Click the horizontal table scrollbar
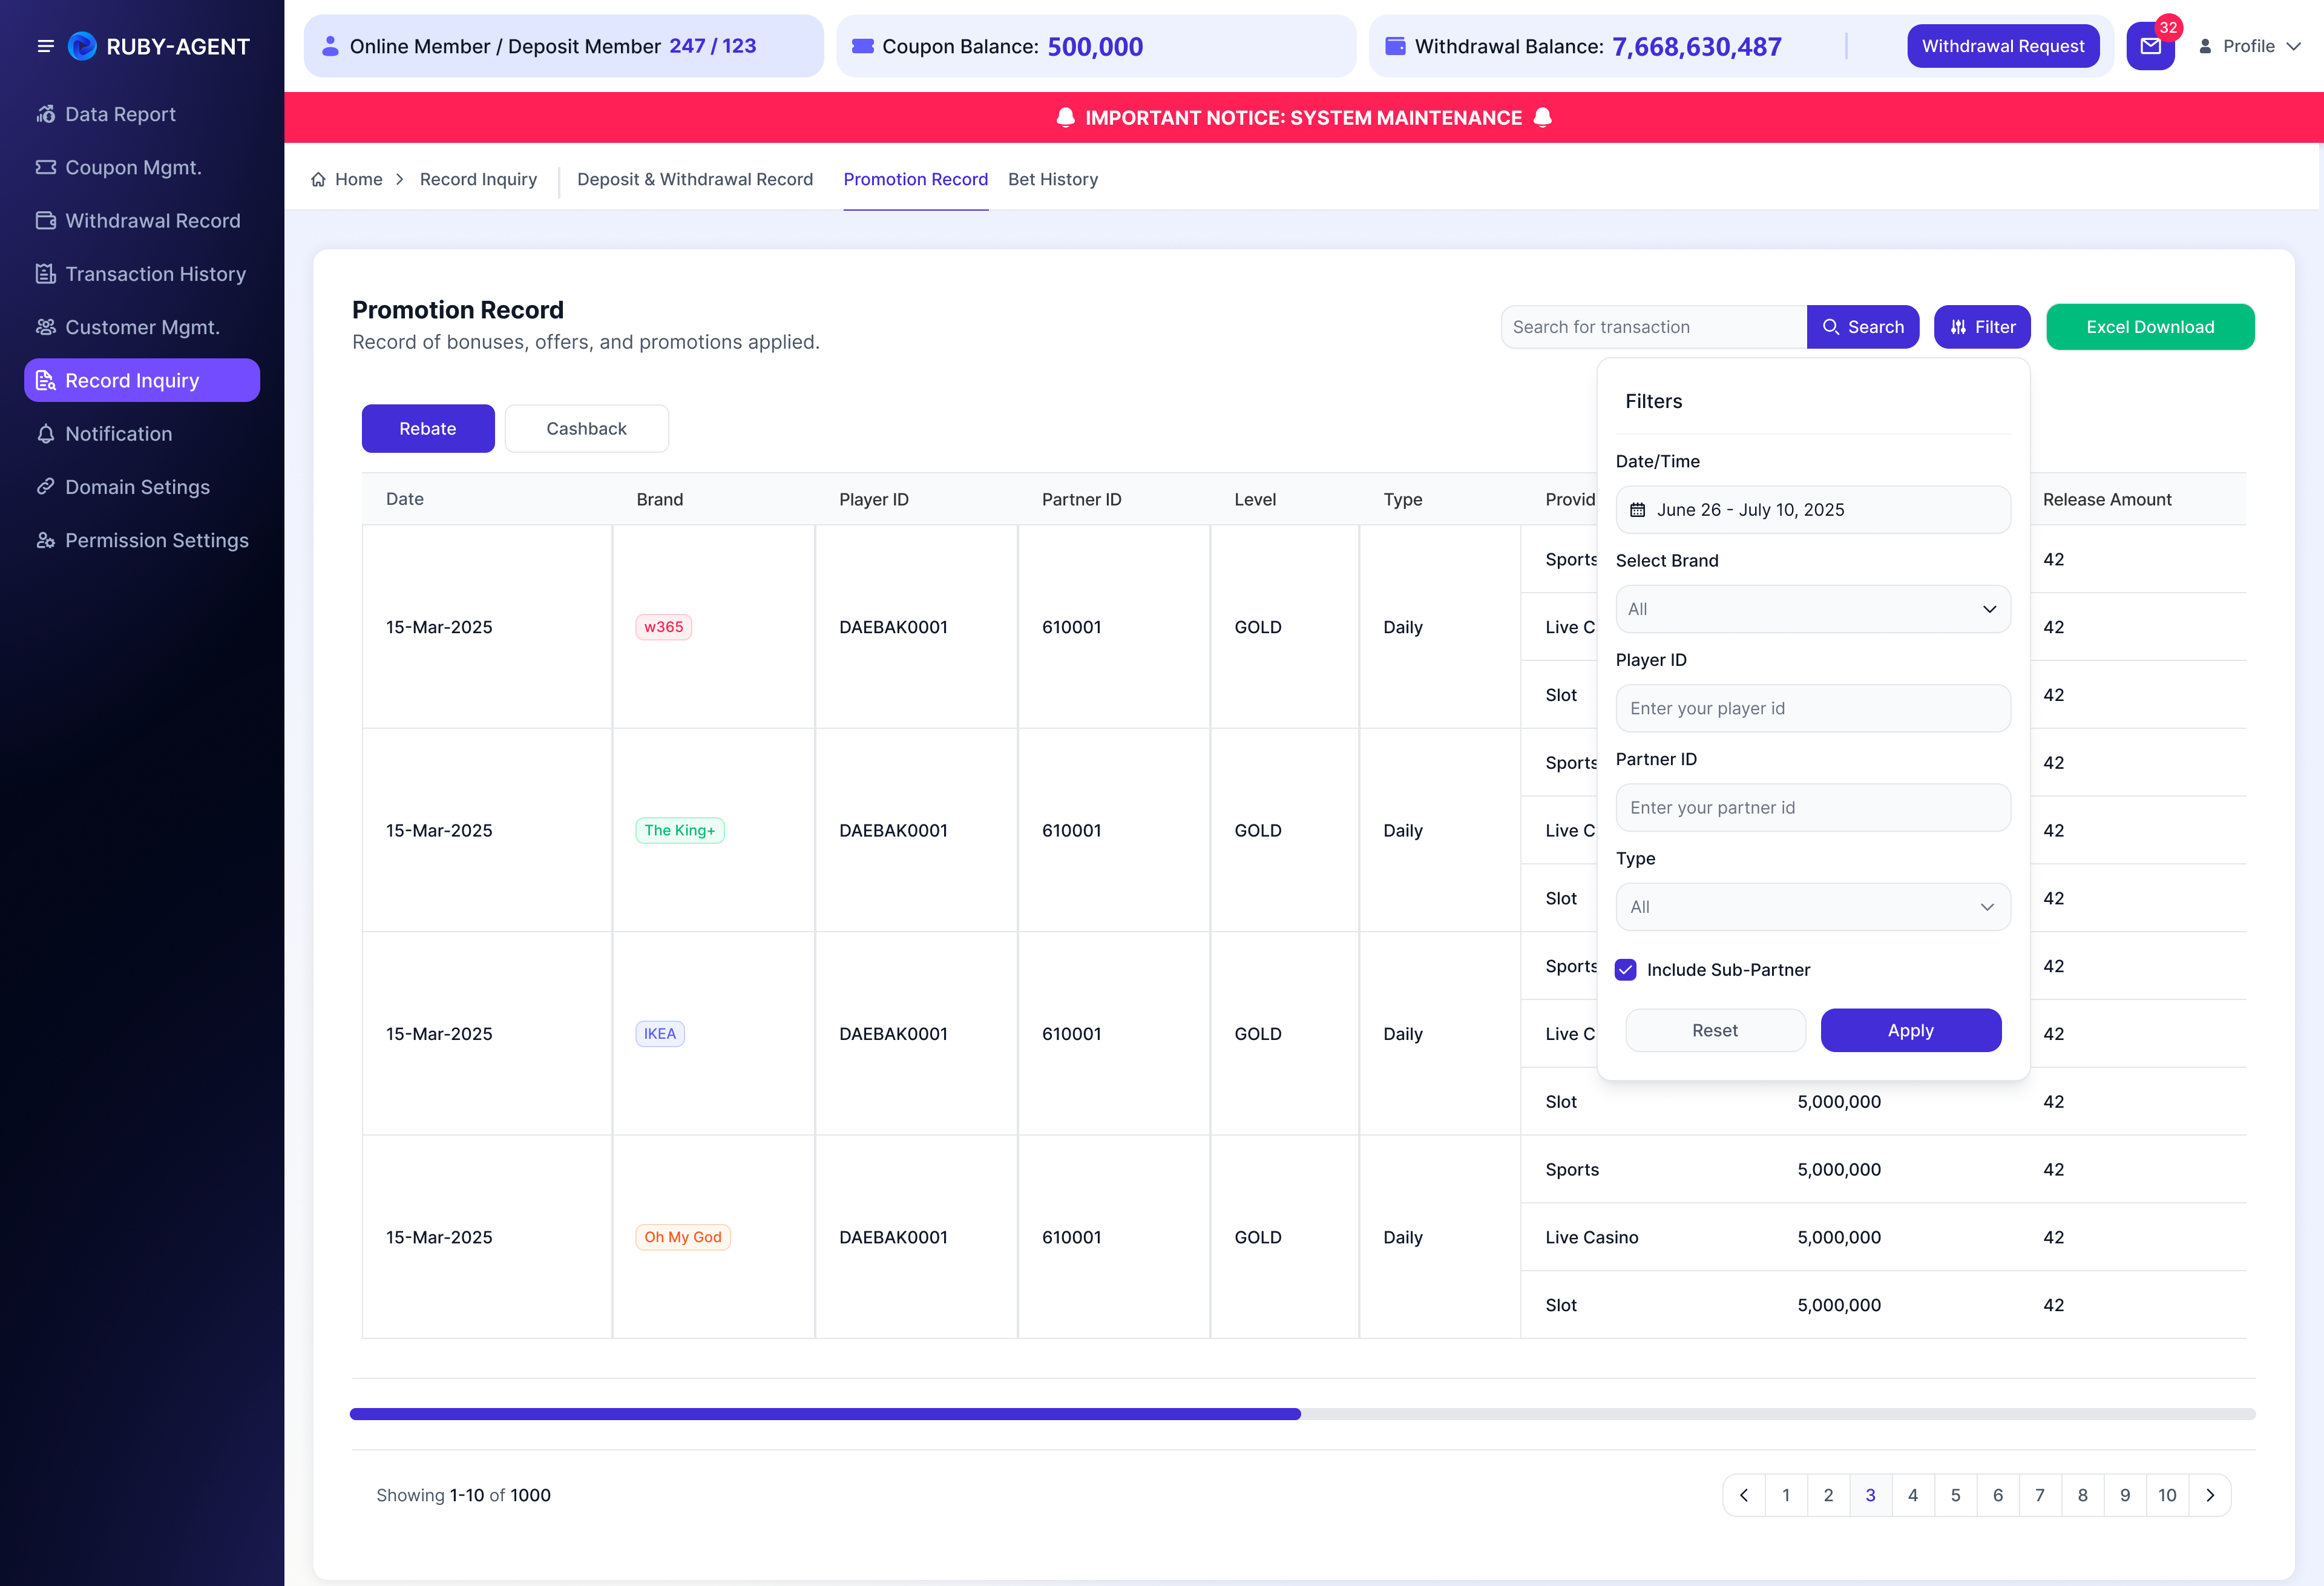 click(1302, 1414)
